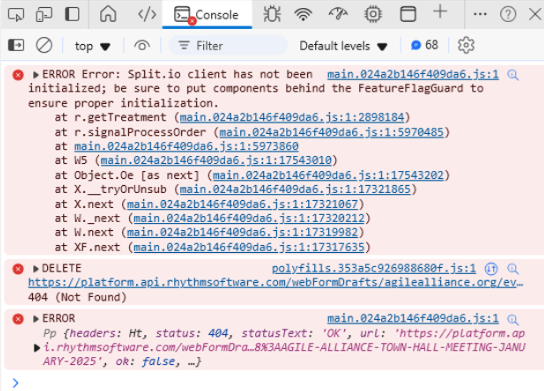
Task: Search for Split.io error with magnifier icon
Action: pyautogui.click(x=513, y=75)
